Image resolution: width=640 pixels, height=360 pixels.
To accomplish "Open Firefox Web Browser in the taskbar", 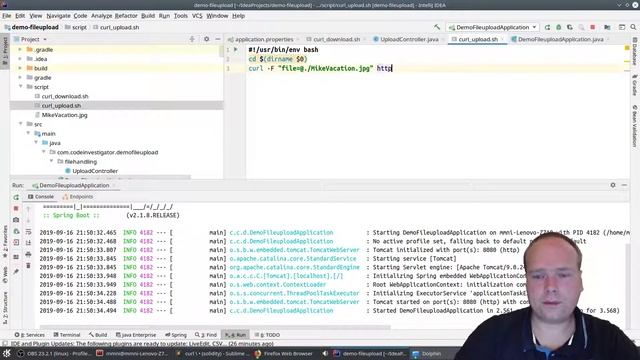I will 284,354.
